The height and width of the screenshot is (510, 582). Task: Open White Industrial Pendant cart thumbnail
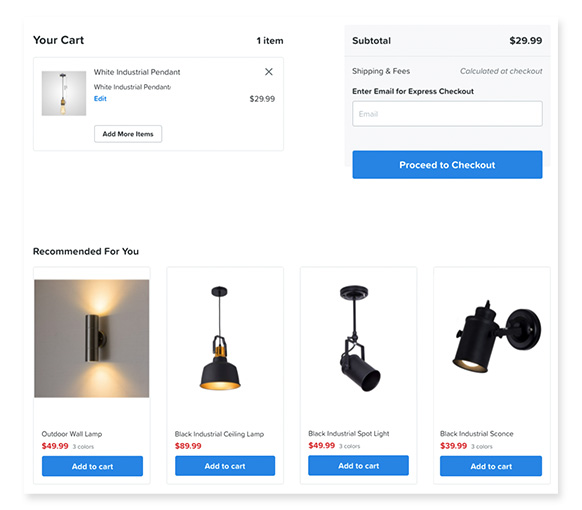[x=64, y=94]
